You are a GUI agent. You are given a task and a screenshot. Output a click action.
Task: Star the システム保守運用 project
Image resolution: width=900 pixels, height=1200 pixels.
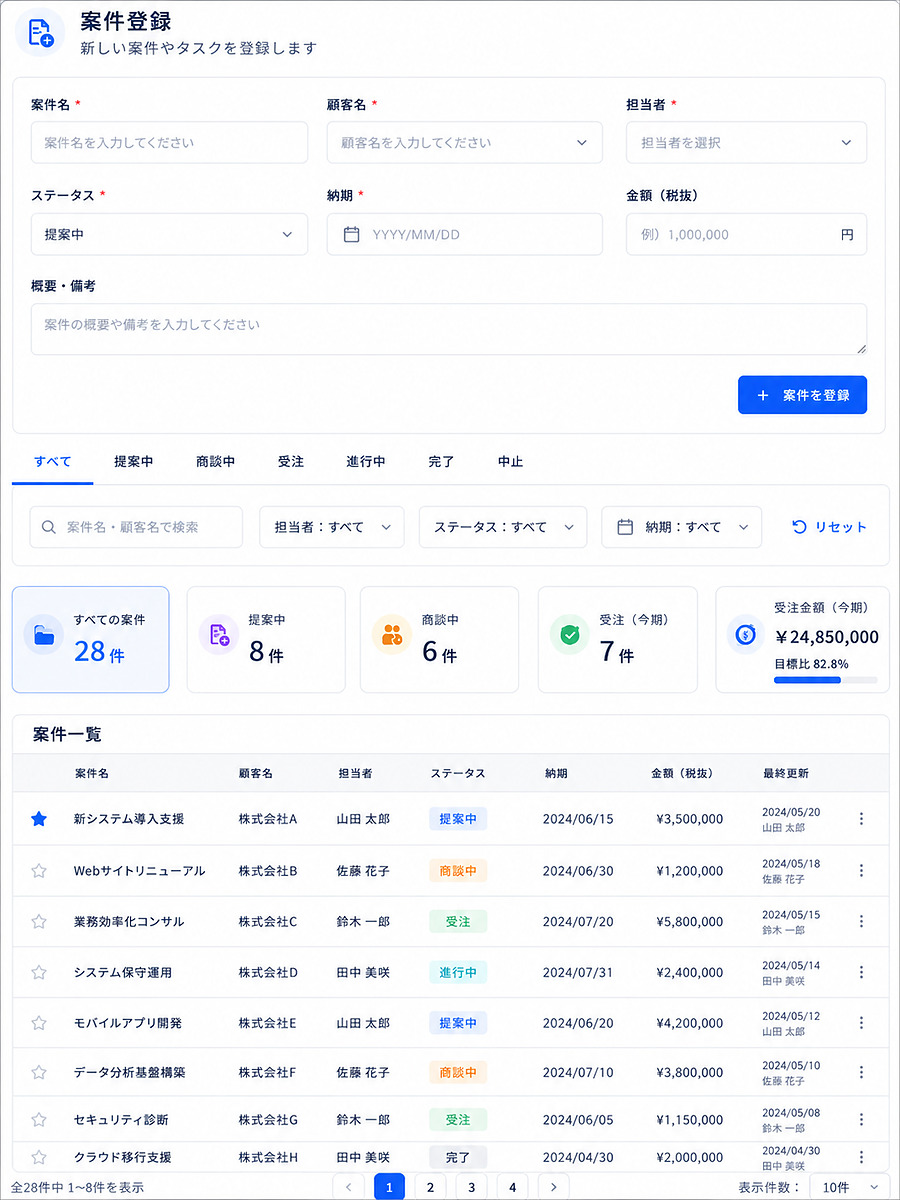(39, 972)
